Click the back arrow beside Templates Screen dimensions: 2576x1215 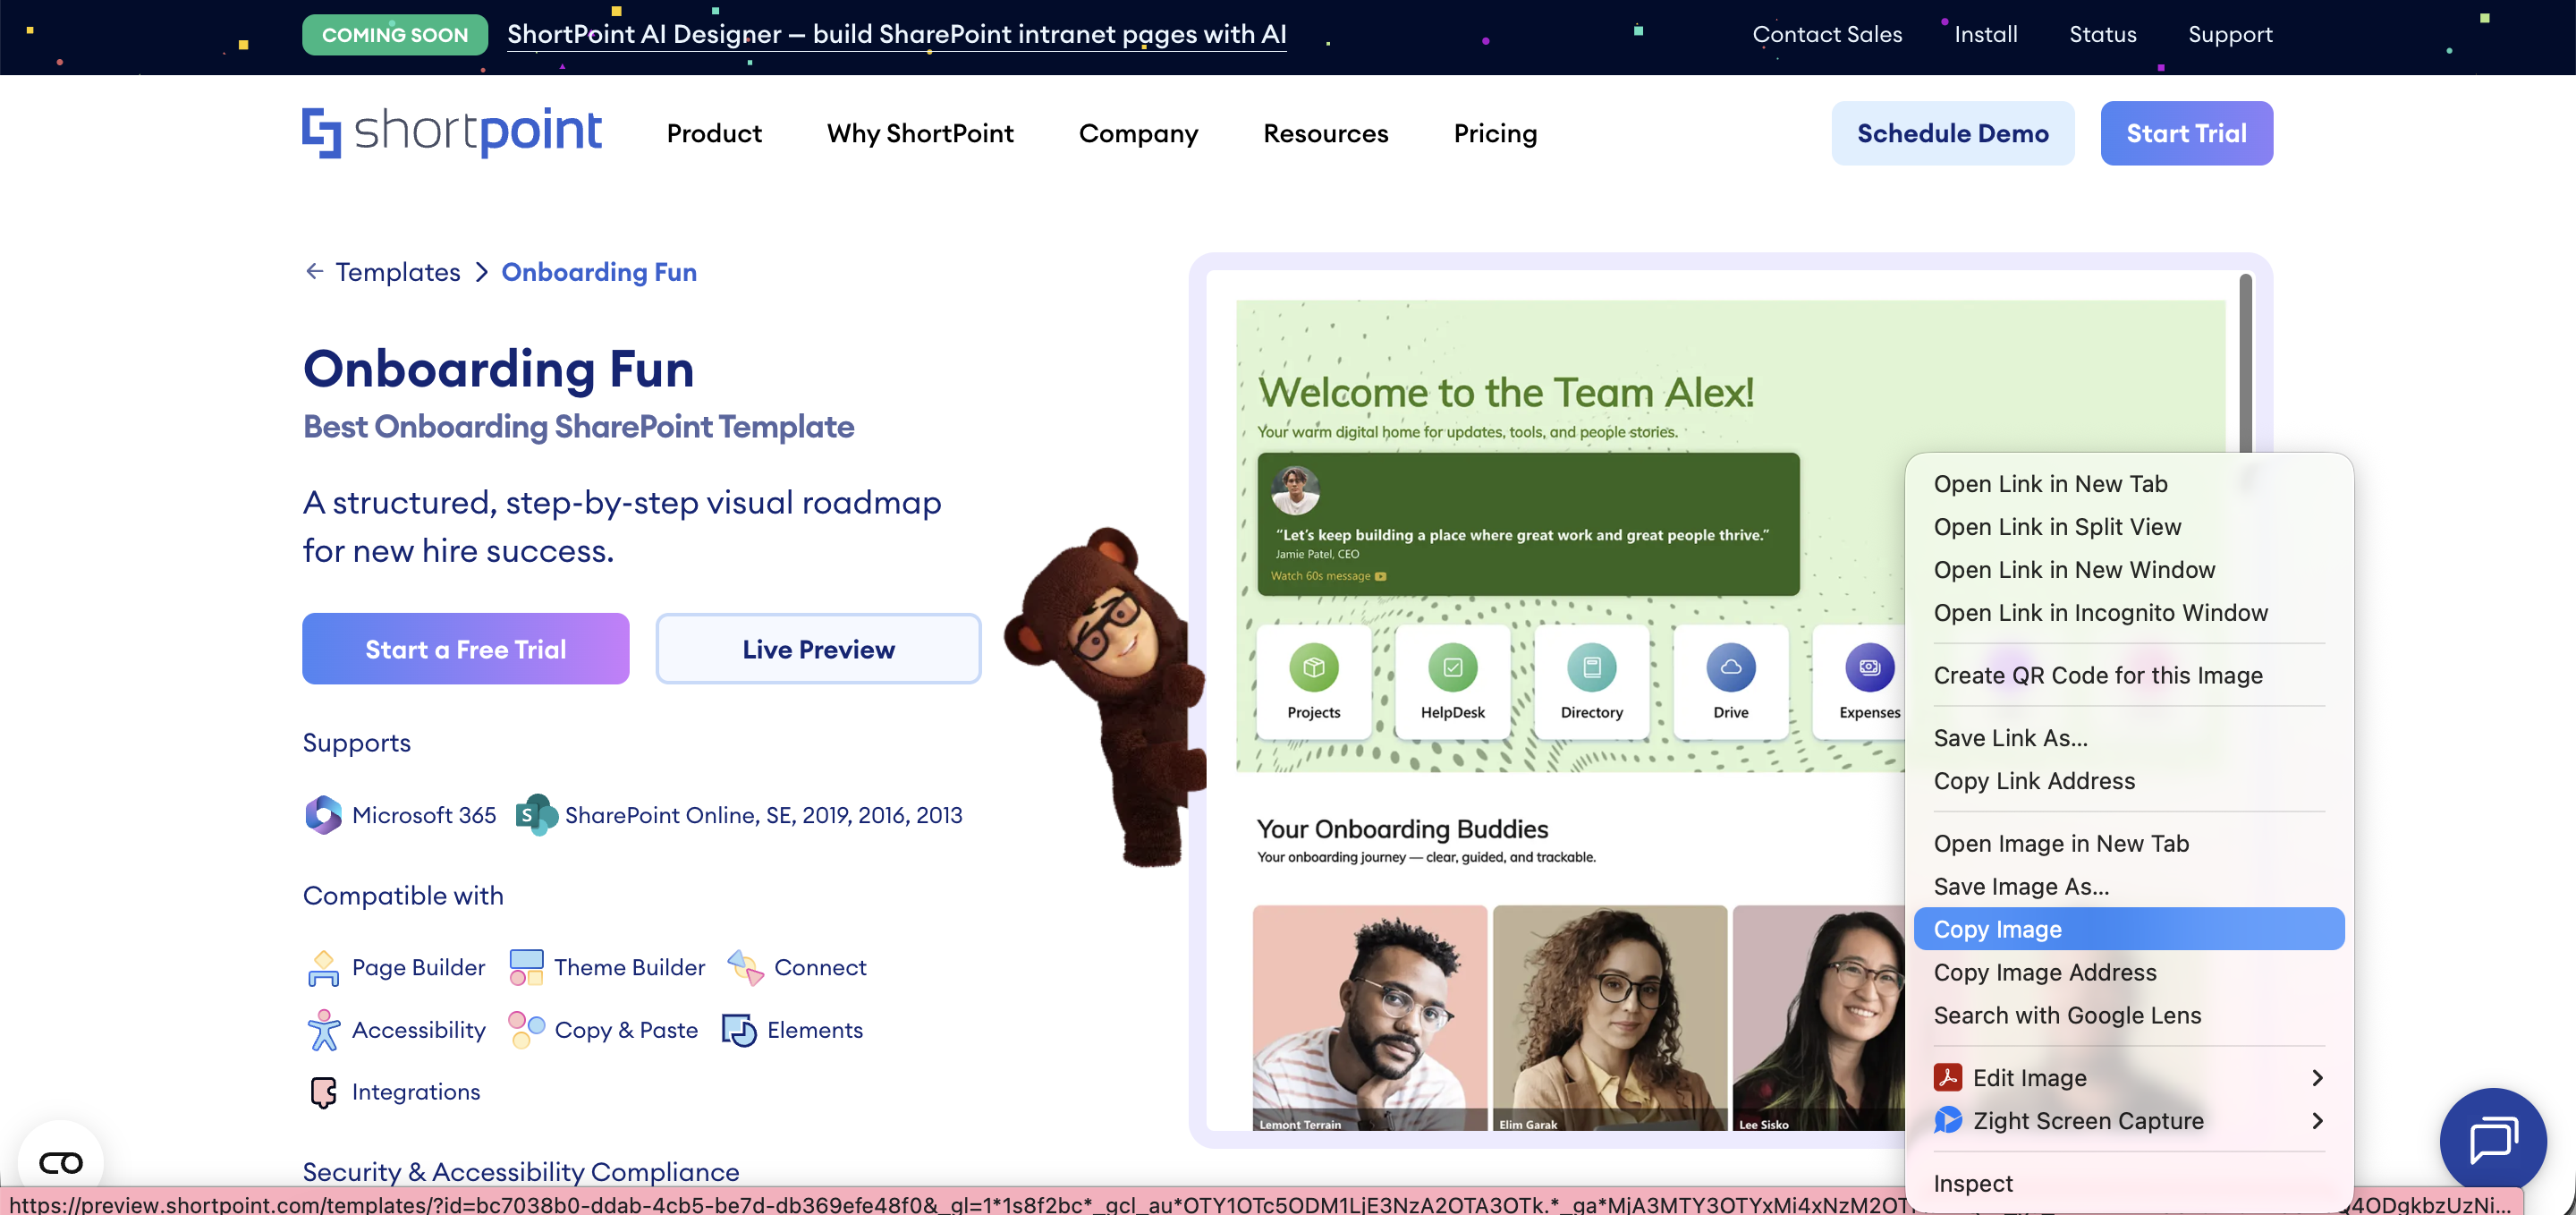(314, 271)
